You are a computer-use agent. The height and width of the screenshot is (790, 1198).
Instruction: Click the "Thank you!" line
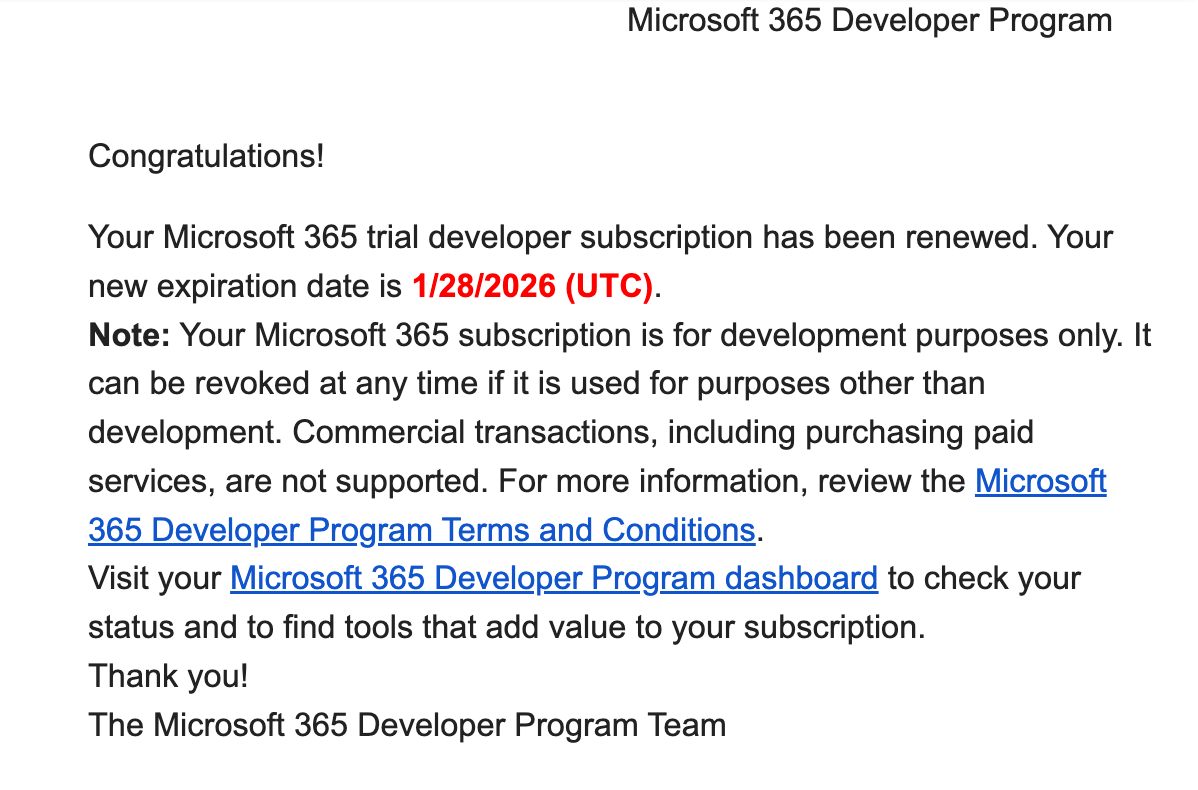[168, 676]
